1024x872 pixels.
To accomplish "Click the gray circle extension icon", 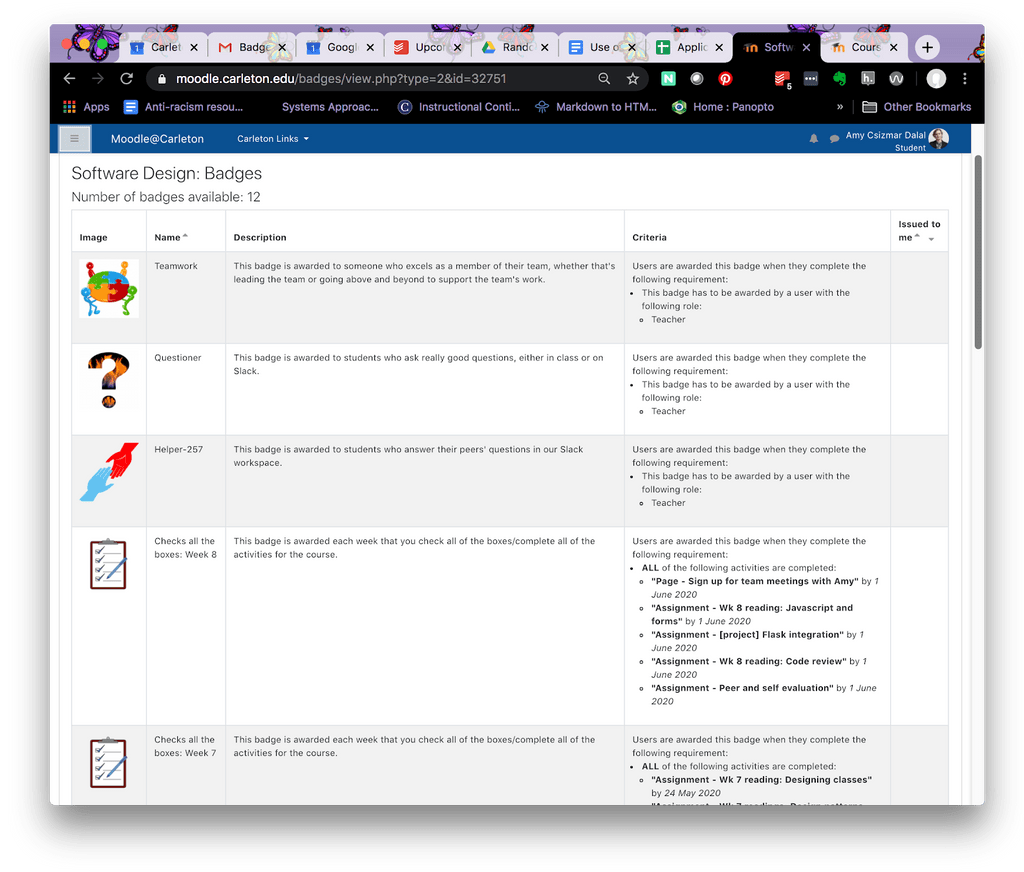I will (697, 78).
